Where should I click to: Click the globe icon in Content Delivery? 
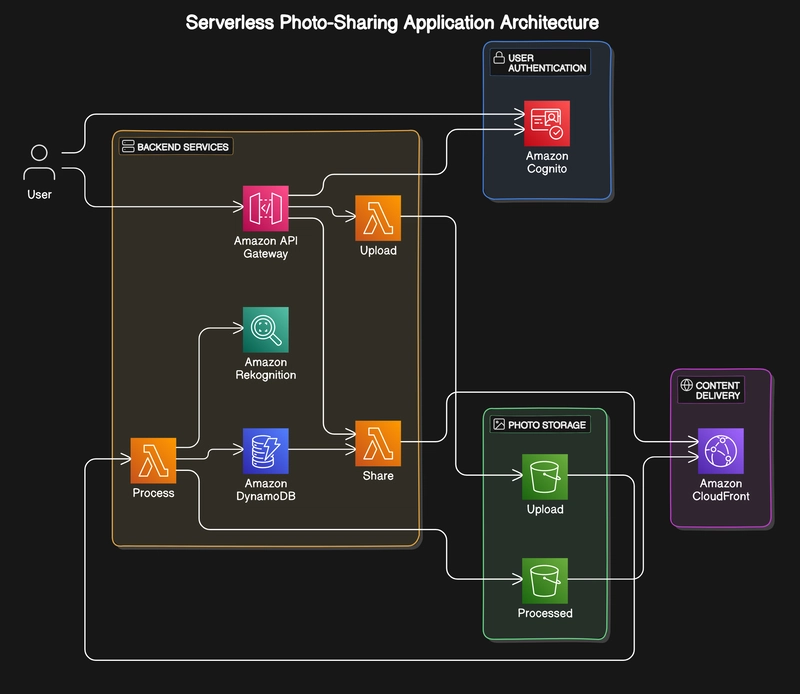(687, 385)
